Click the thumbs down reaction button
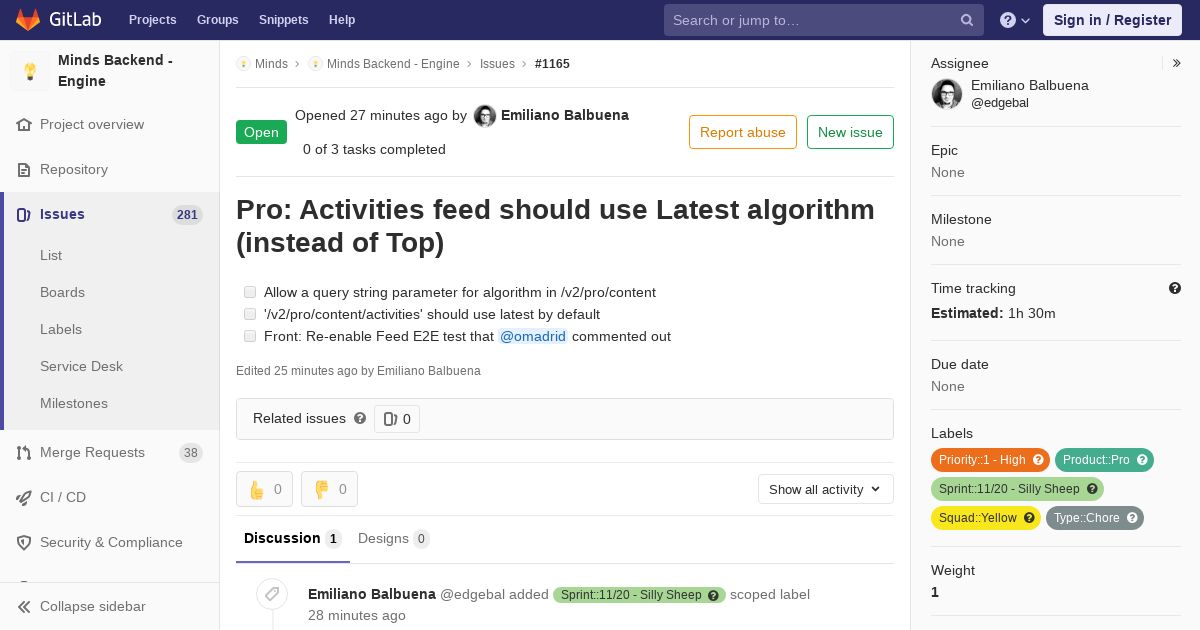Screen dimensions: 1200x630 [329, 489]
